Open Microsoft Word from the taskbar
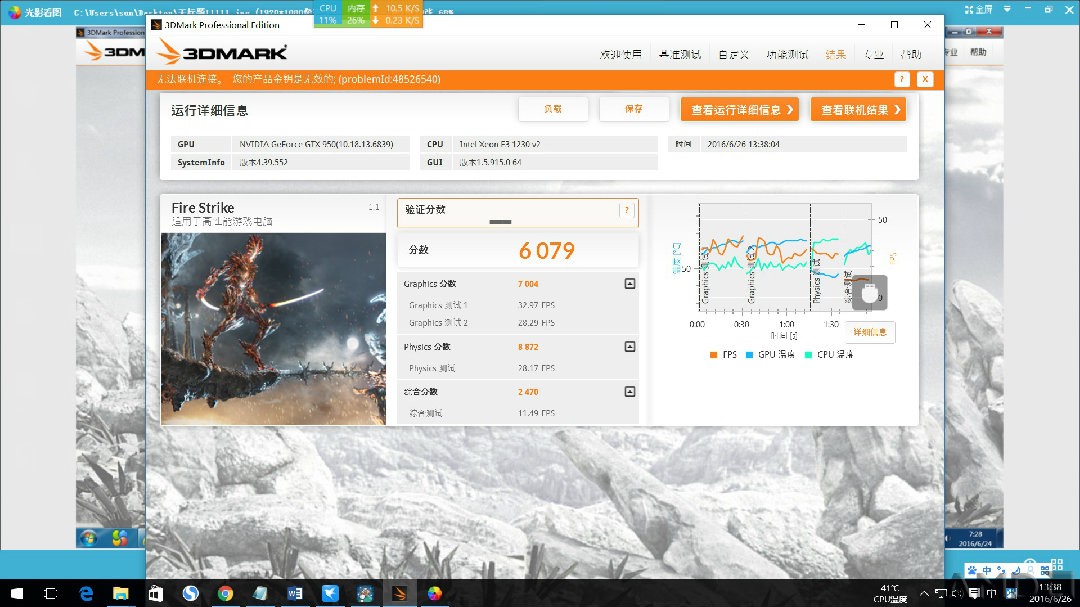 (295, 593)
